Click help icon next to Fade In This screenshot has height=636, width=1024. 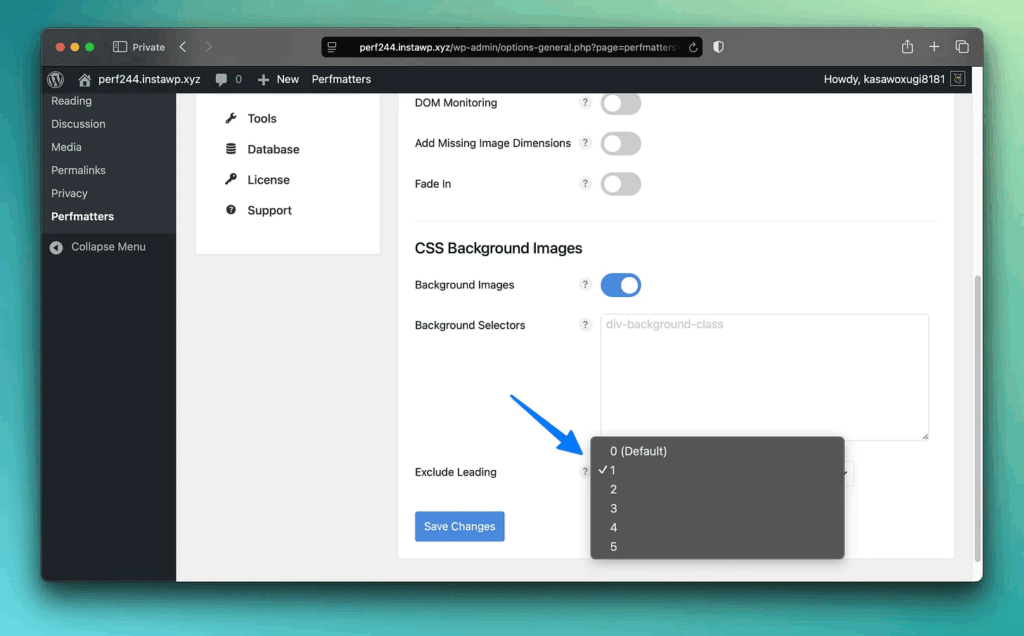586,184
